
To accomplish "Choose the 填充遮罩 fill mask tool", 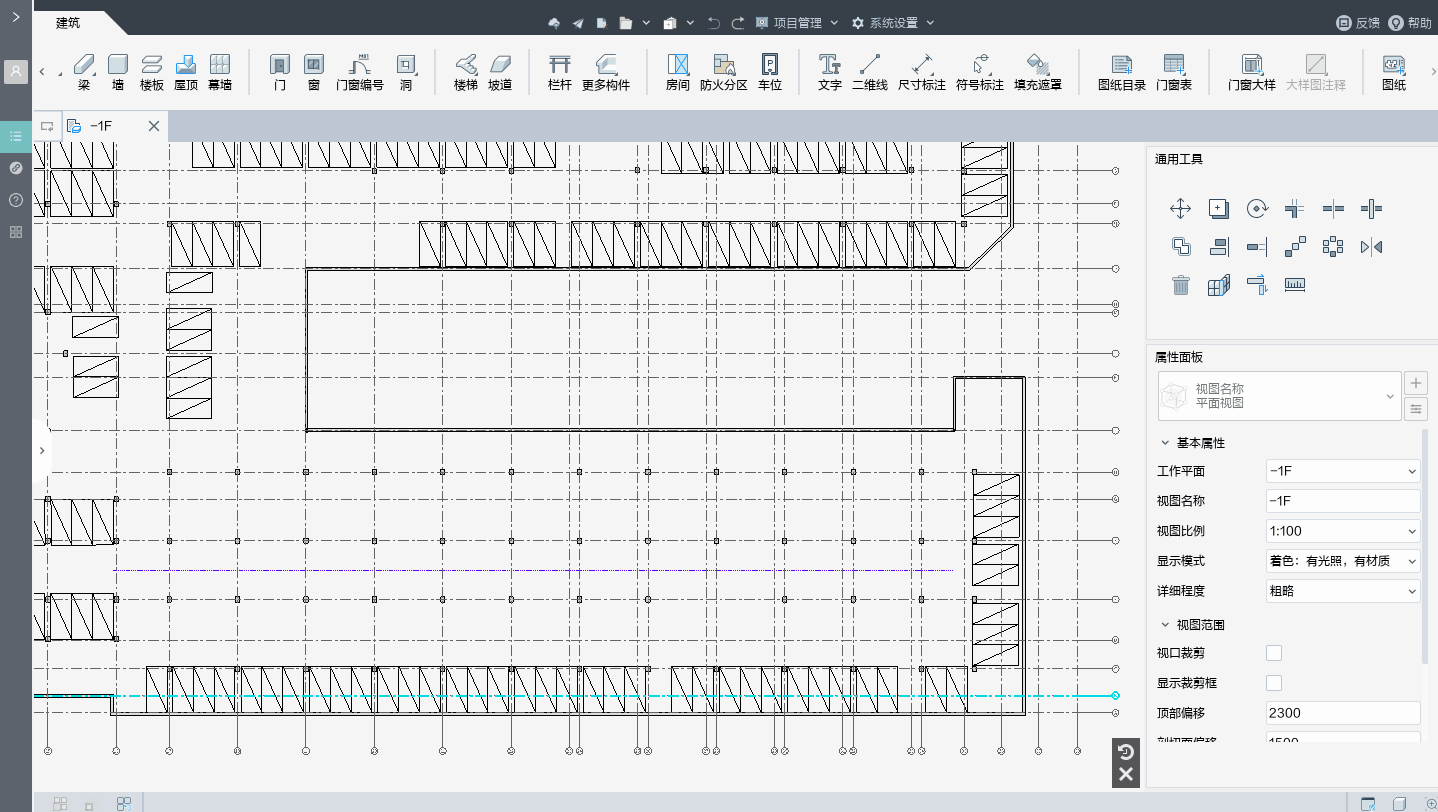I will (x=1038, y=73).
